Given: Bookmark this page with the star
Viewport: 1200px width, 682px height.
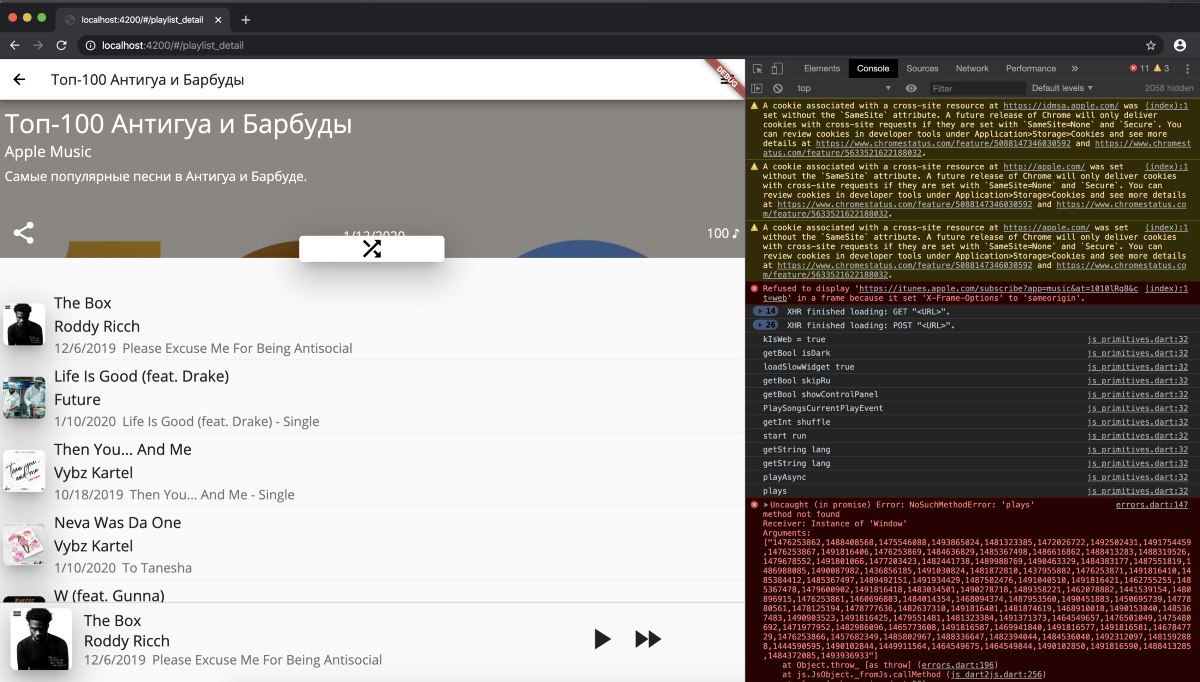Looking at the screenshot, I should coord(1151,45).
